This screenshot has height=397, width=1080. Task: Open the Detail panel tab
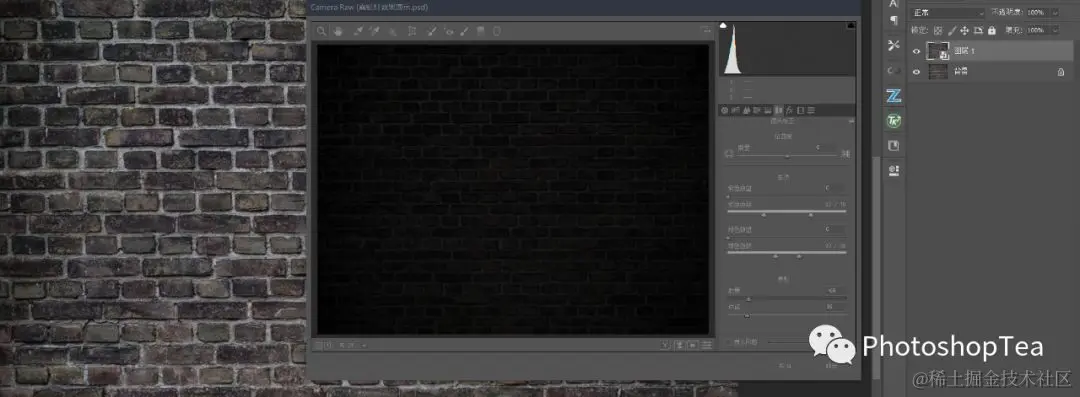747,110
